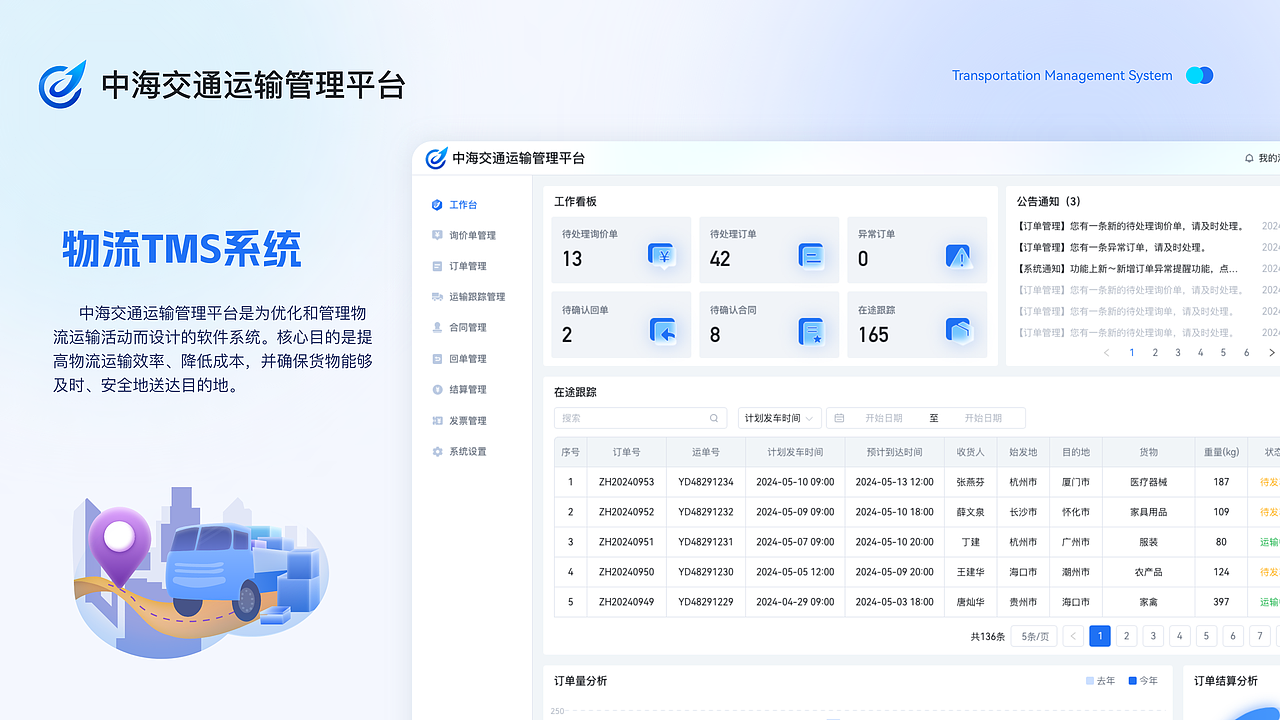The height and width of the screenshot is (720, 1280).
Task: Open the 计划发车时间 dropdown
Action: click(780, 418)
